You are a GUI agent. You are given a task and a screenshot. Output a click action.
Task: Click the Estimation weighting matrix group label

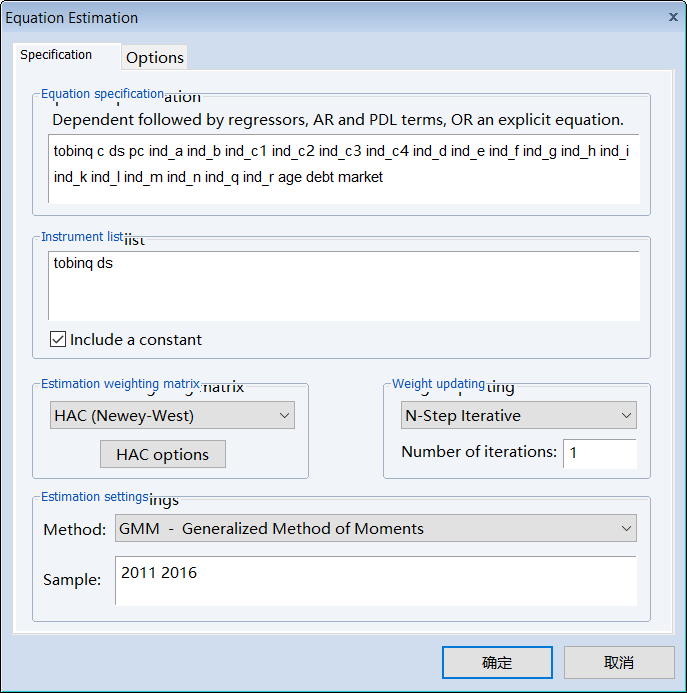click(120, 384)
